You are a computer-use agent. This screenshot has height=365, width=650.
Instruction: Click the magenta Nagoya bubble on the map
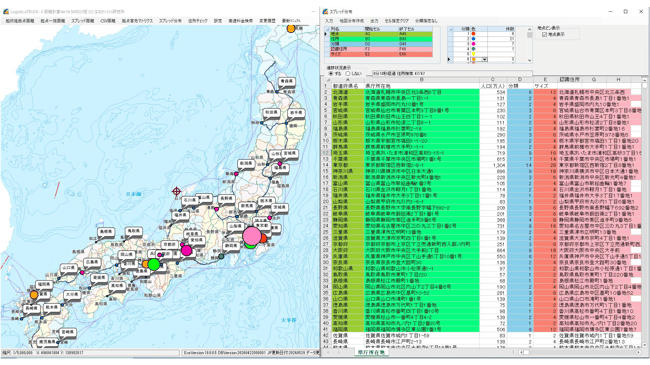(187, 251)
